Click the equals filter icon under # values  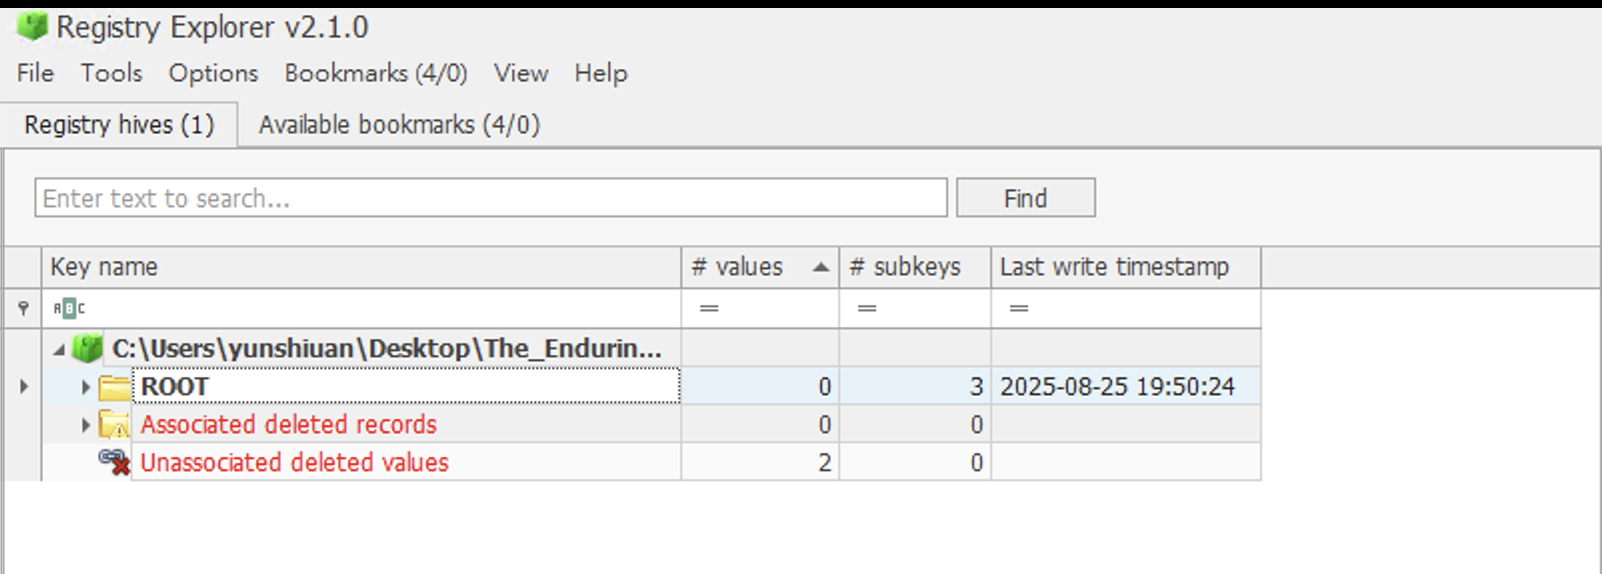click(x=709, y=308)
